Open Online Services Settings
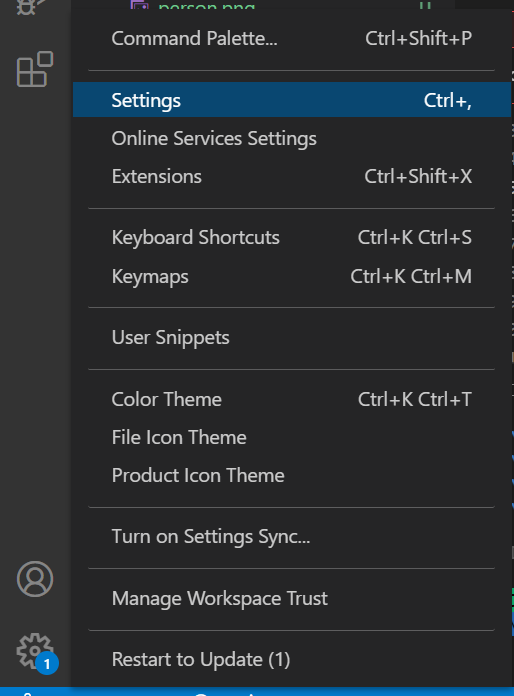 coord(292,138)
